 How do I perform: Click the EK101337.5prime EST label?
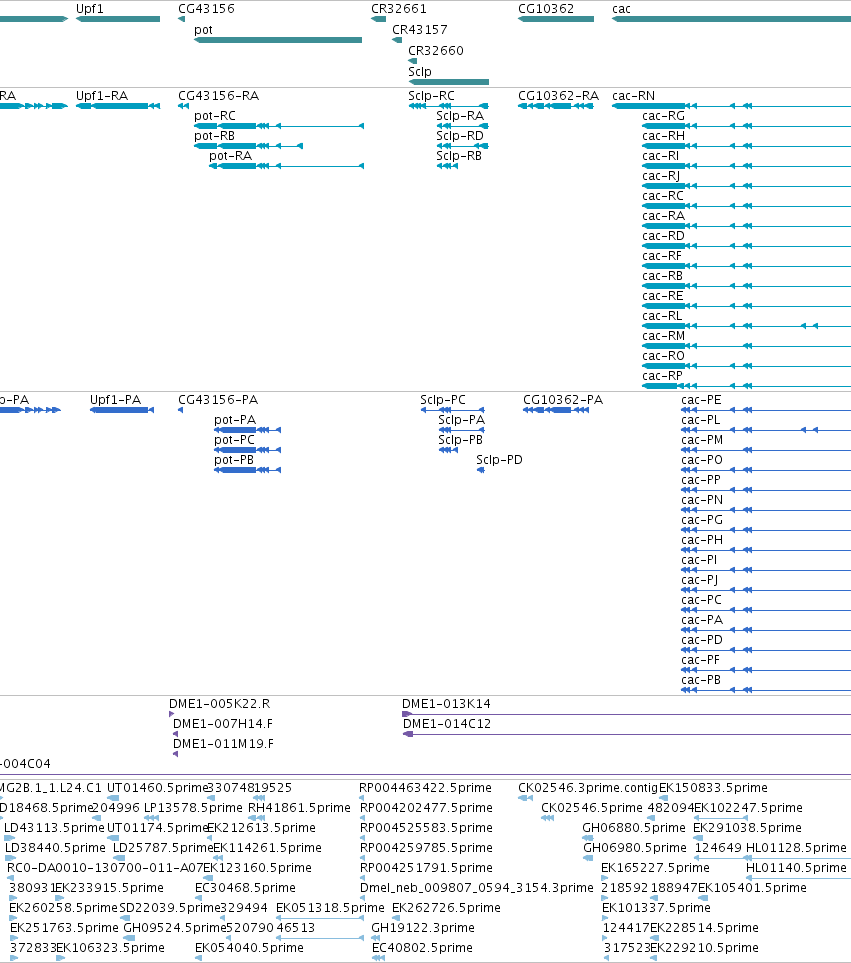pyautogui.click(x=656, y=908)
